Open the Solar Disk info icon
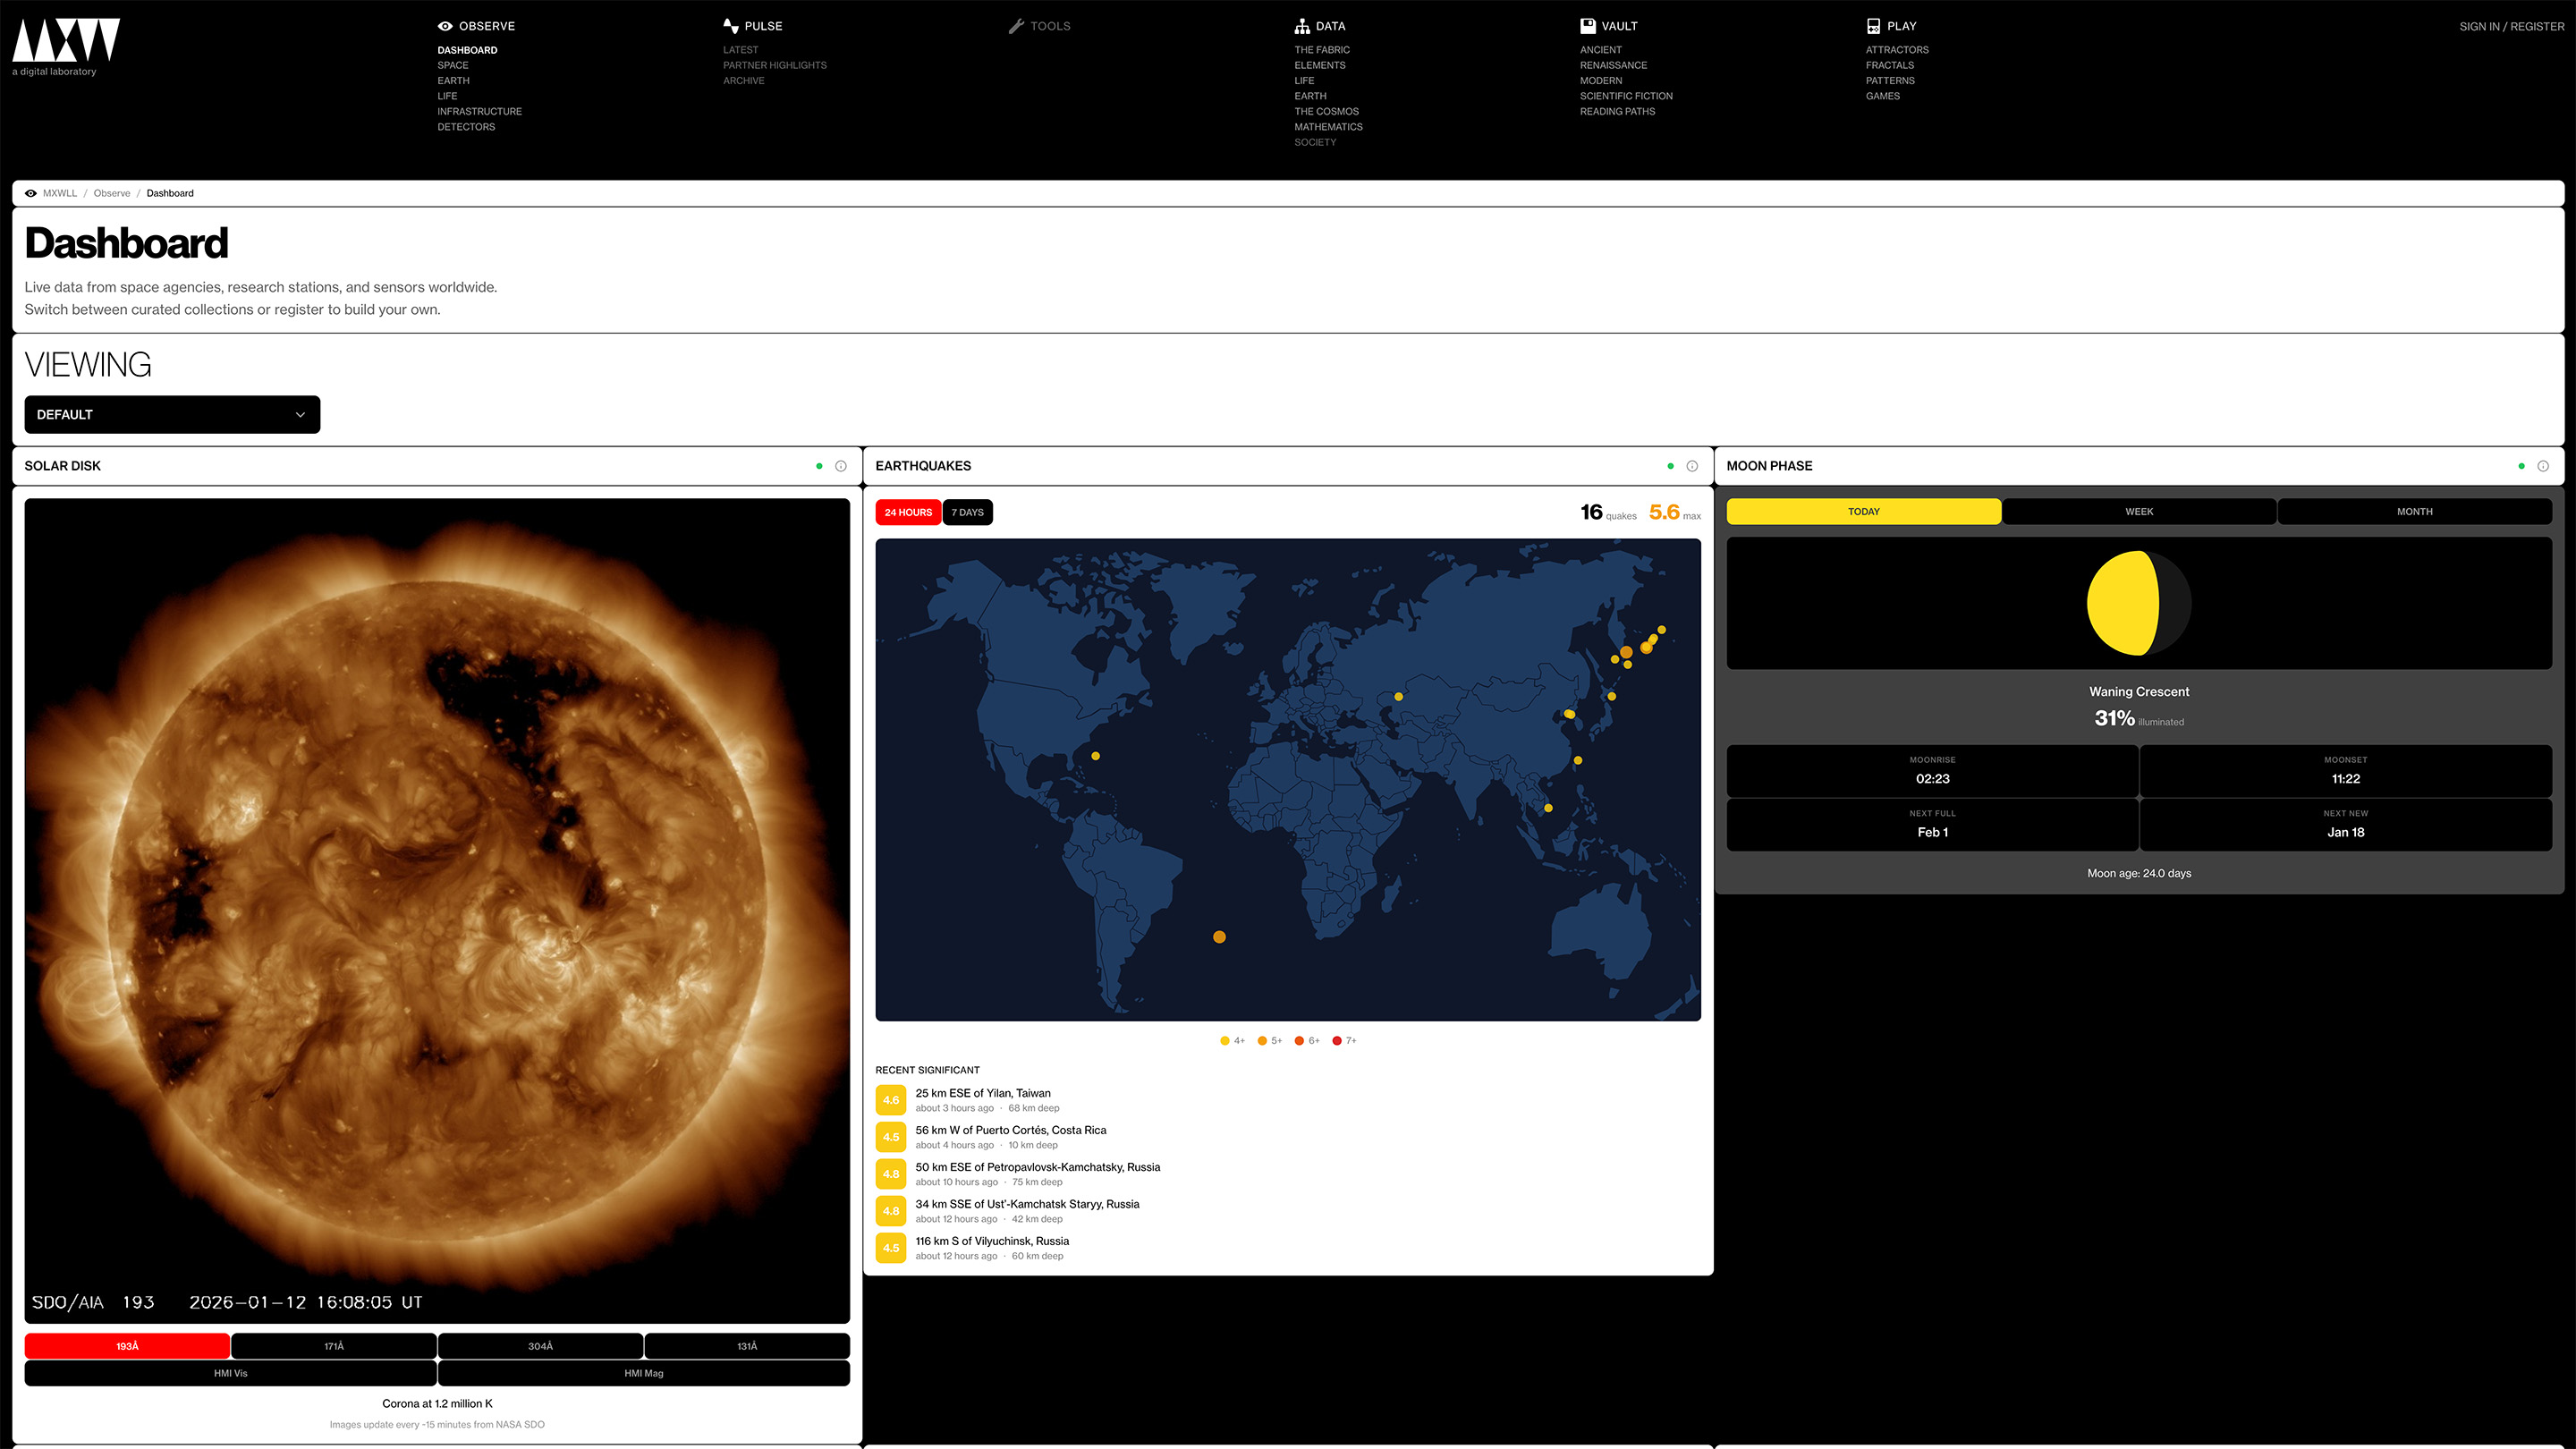This screenshot has width=2576, height=1449. (840, 465)
